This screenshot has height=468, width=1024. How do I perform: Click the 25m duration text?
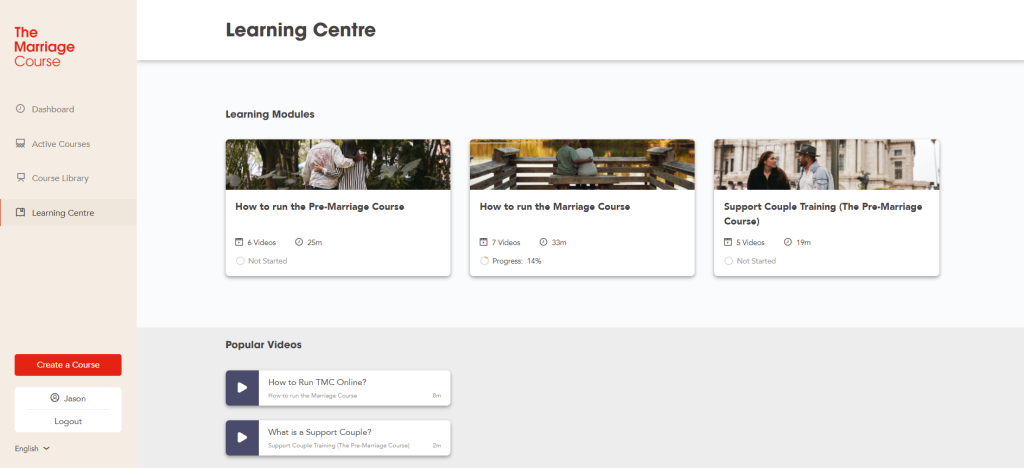(x=315, y=242)
